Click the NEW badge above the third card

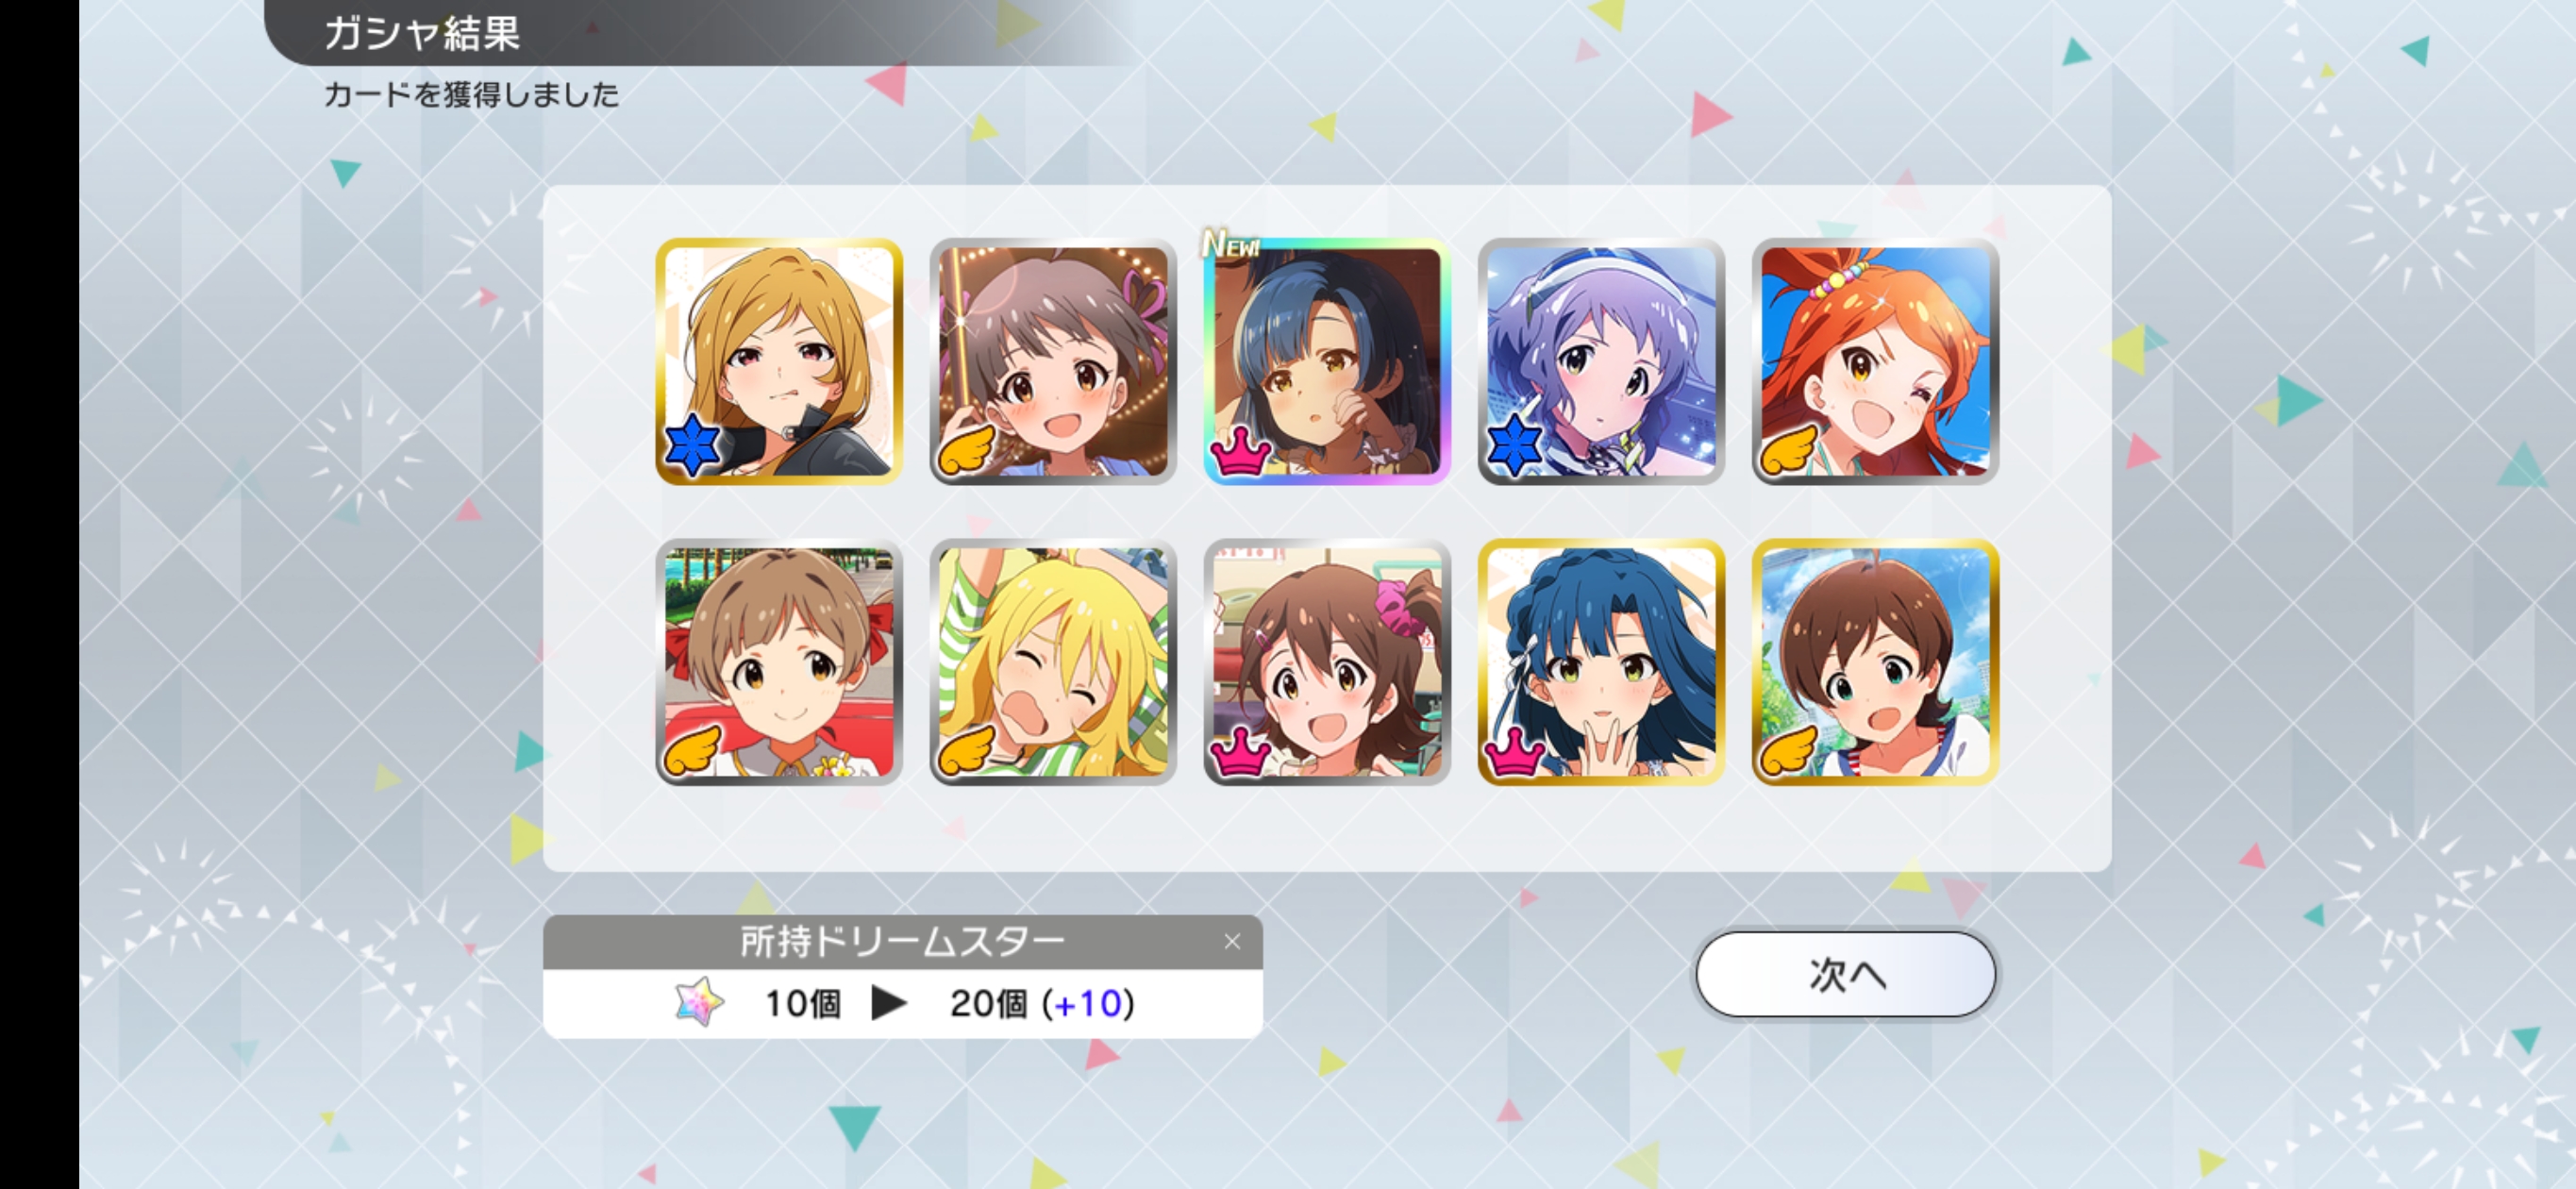tap(1232, 243)
